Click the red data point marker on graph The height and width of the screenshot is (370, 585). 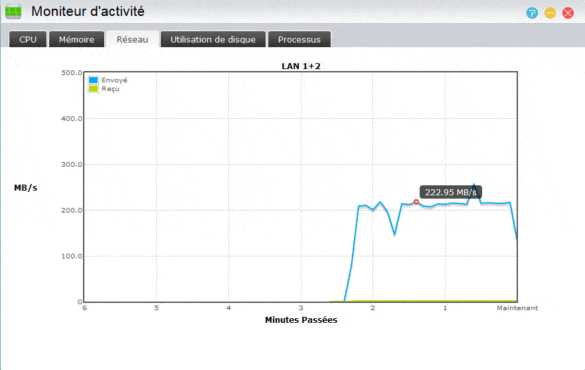click(x=416, y=202)
